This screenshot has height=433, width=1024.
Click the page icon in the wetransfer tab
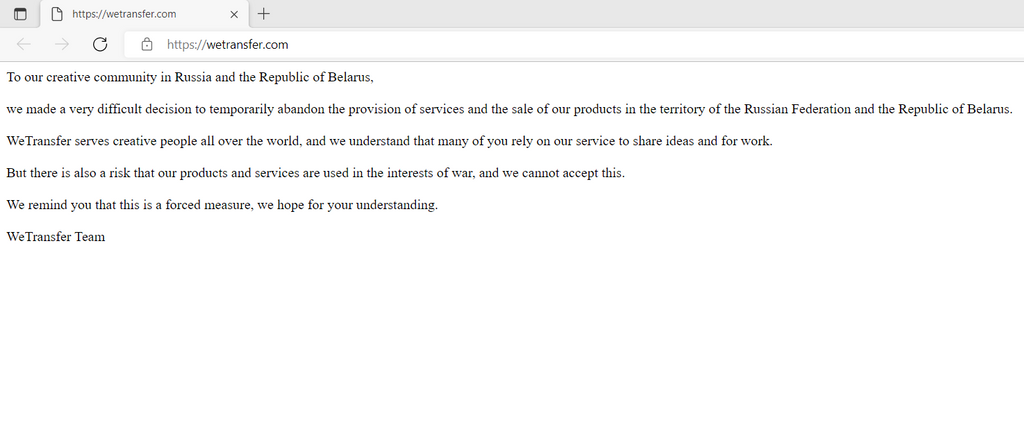[57, 14]
